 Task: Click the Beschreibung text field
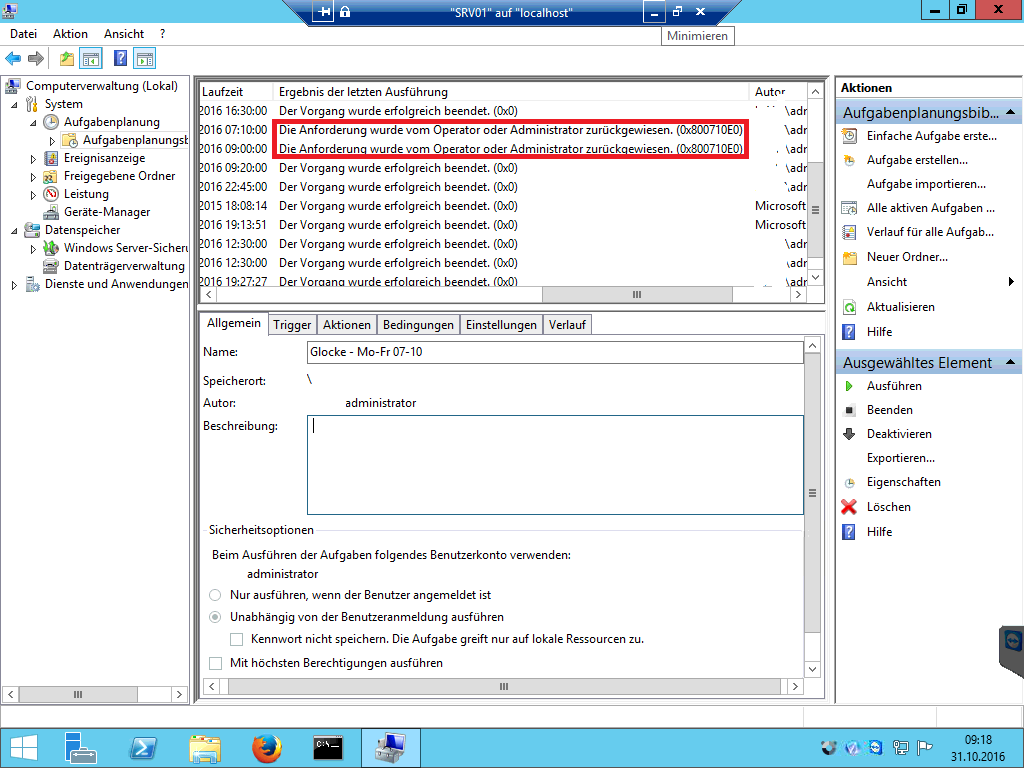(x=554, y=465)
